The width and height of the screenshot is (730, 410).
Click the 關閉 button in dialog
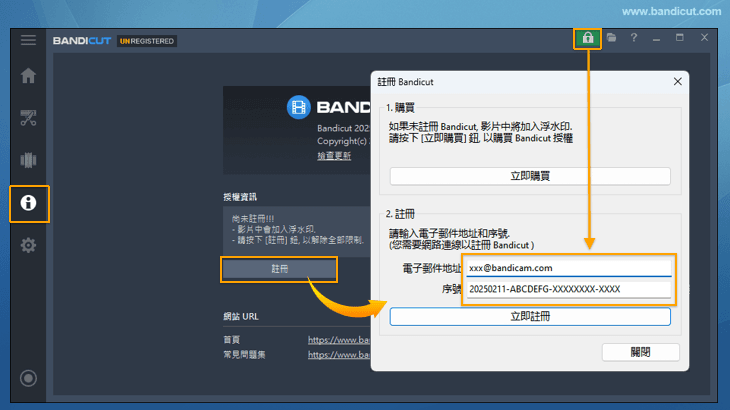[640, 352]
